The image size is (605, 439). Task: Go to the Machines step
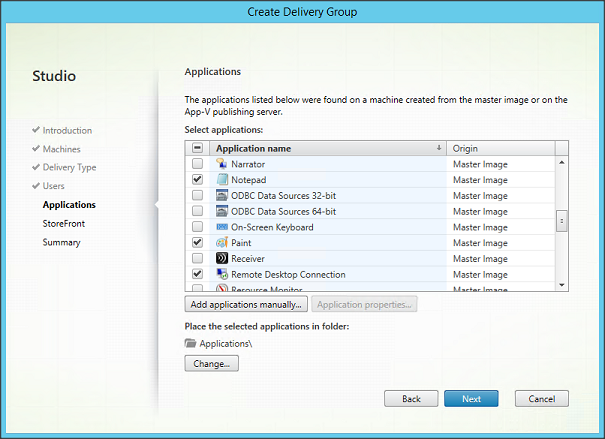pyautogui.click(x=61, y=149)
